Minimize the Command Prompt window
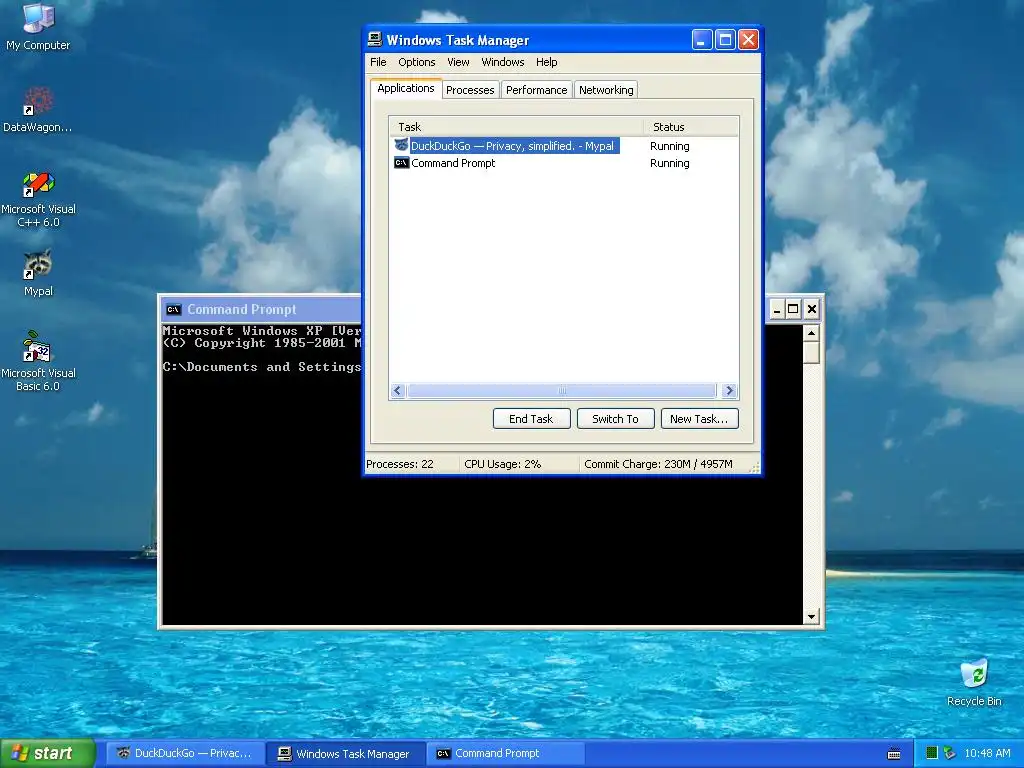Screen dimensions: 1024x768 coord(776,310)
